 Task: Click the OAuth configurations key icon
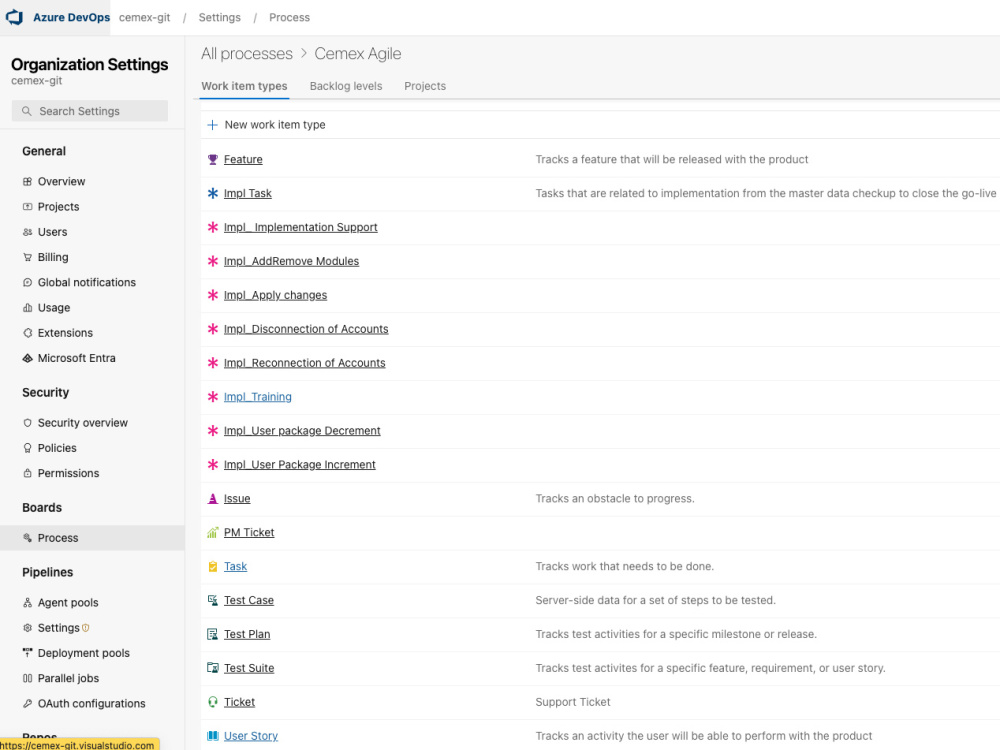[27, 703]
